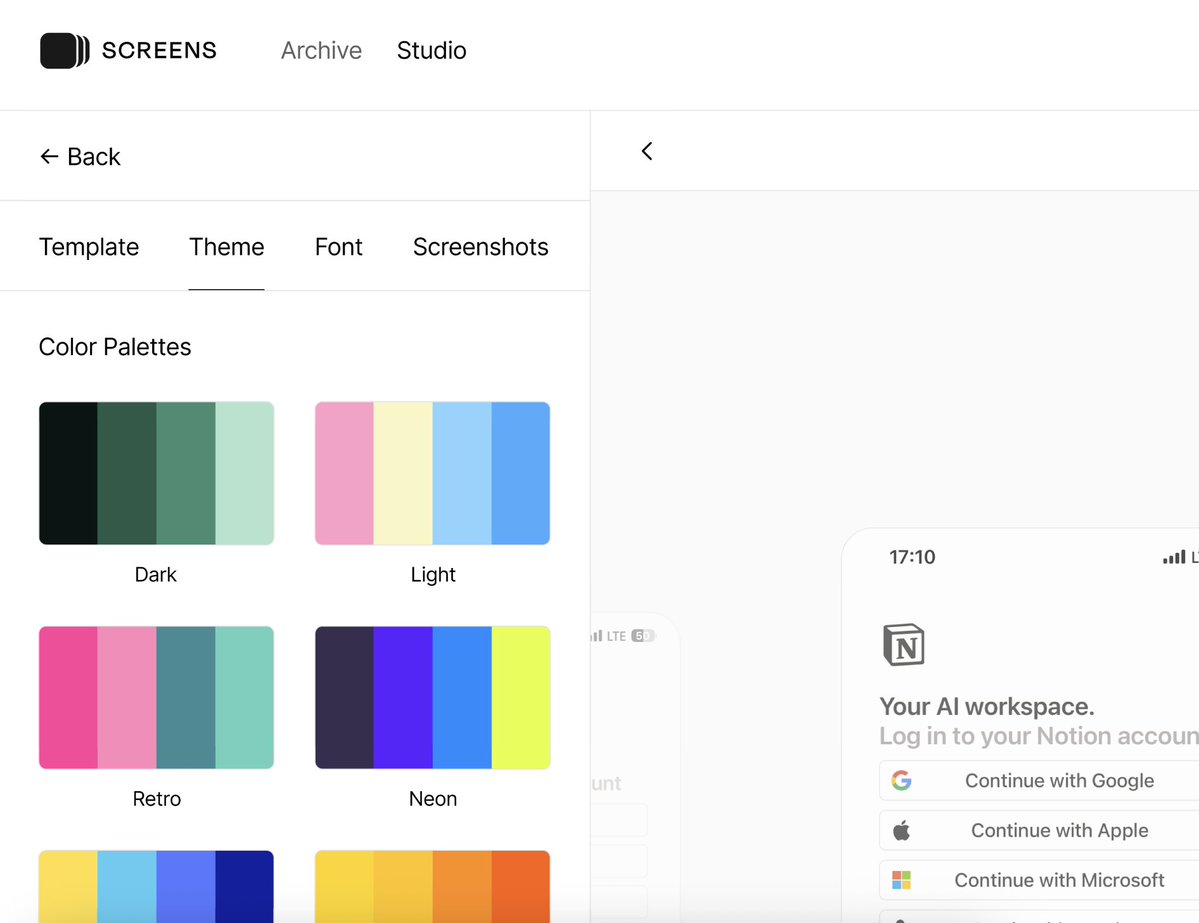Screen dimensions: 1199x923
Task: Click the 17:10 time in phone preview
Action: coord(912,557)
